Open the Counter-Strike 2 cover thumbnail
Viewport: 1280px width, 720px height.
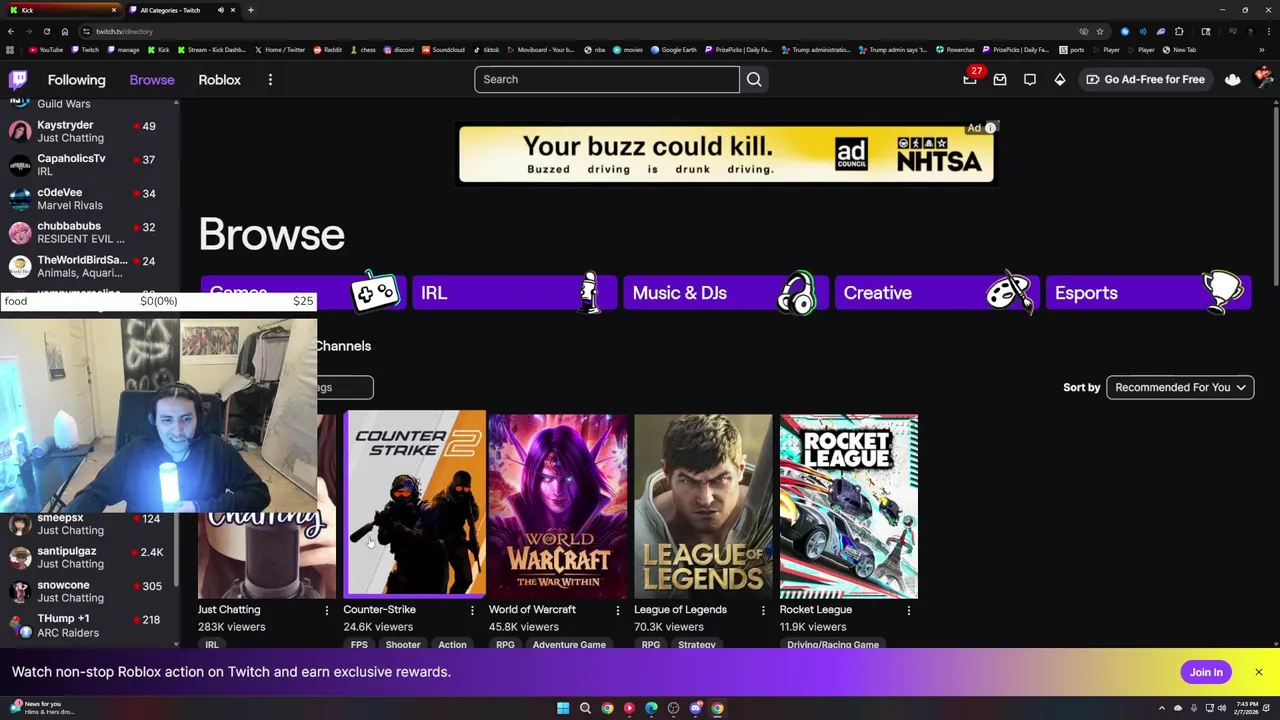pos(415,504)
